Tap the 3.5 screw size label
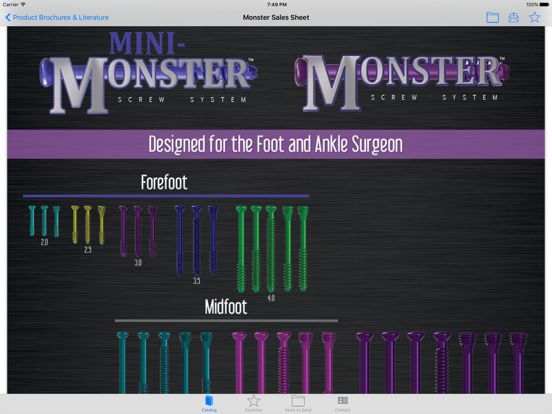552x414 pixels. click(196, 281)
